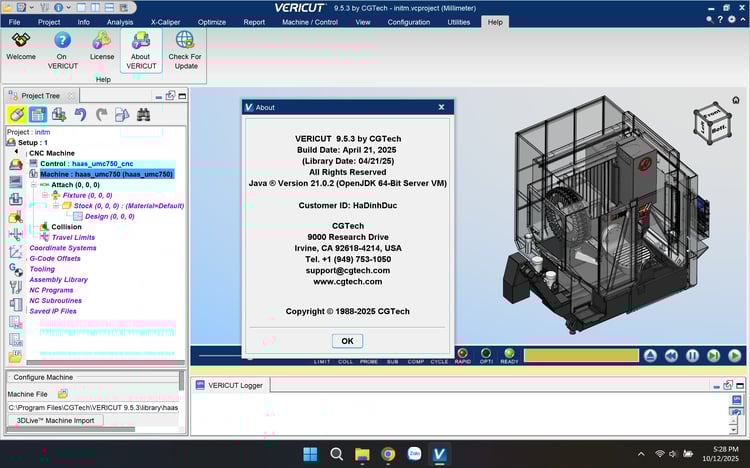Viewport: 750px width, 468px height.
Task: Click Single Step playback button
Action: 714,356
